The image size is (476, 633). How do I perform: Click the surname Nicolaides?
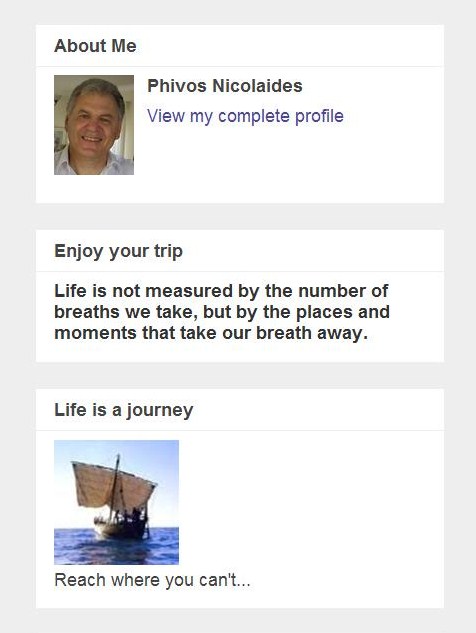[257, 86]
